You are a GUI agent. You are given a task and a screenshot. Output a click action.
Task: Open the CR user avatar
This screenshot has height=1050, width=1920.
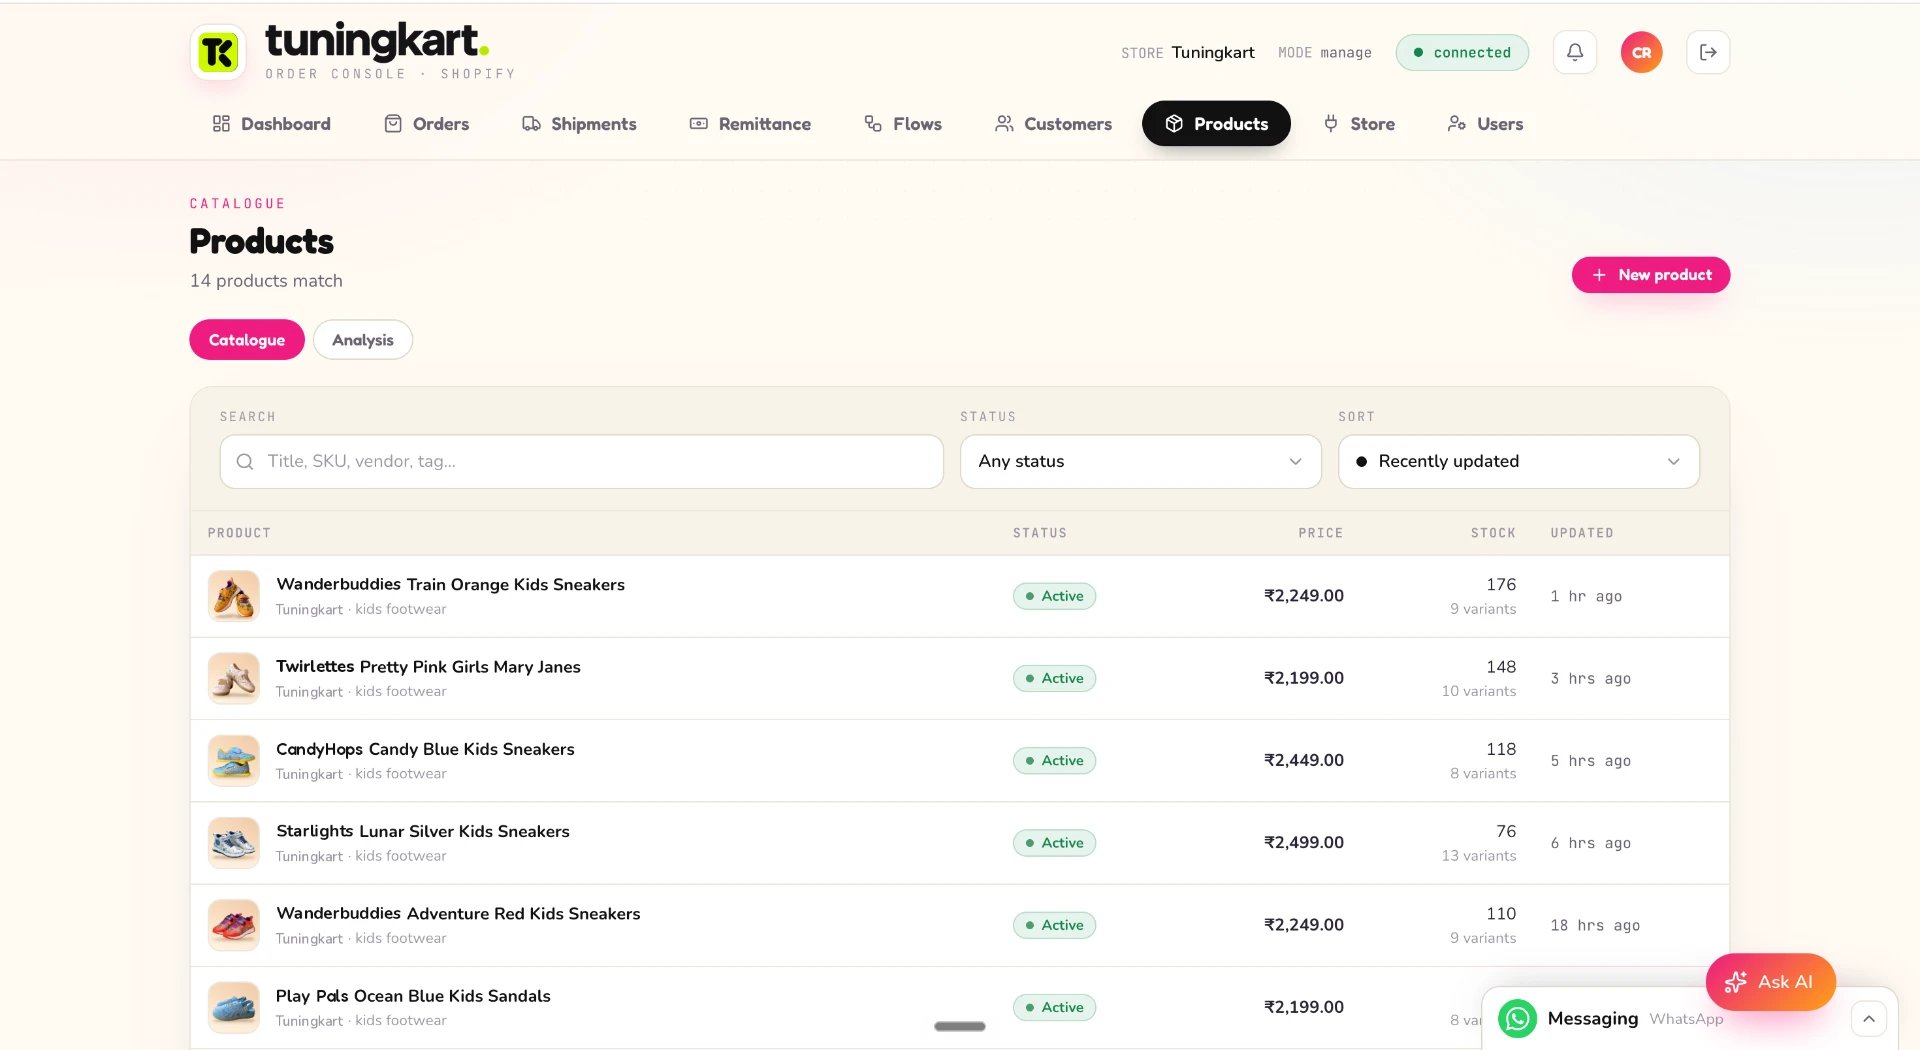(1641, 52)
